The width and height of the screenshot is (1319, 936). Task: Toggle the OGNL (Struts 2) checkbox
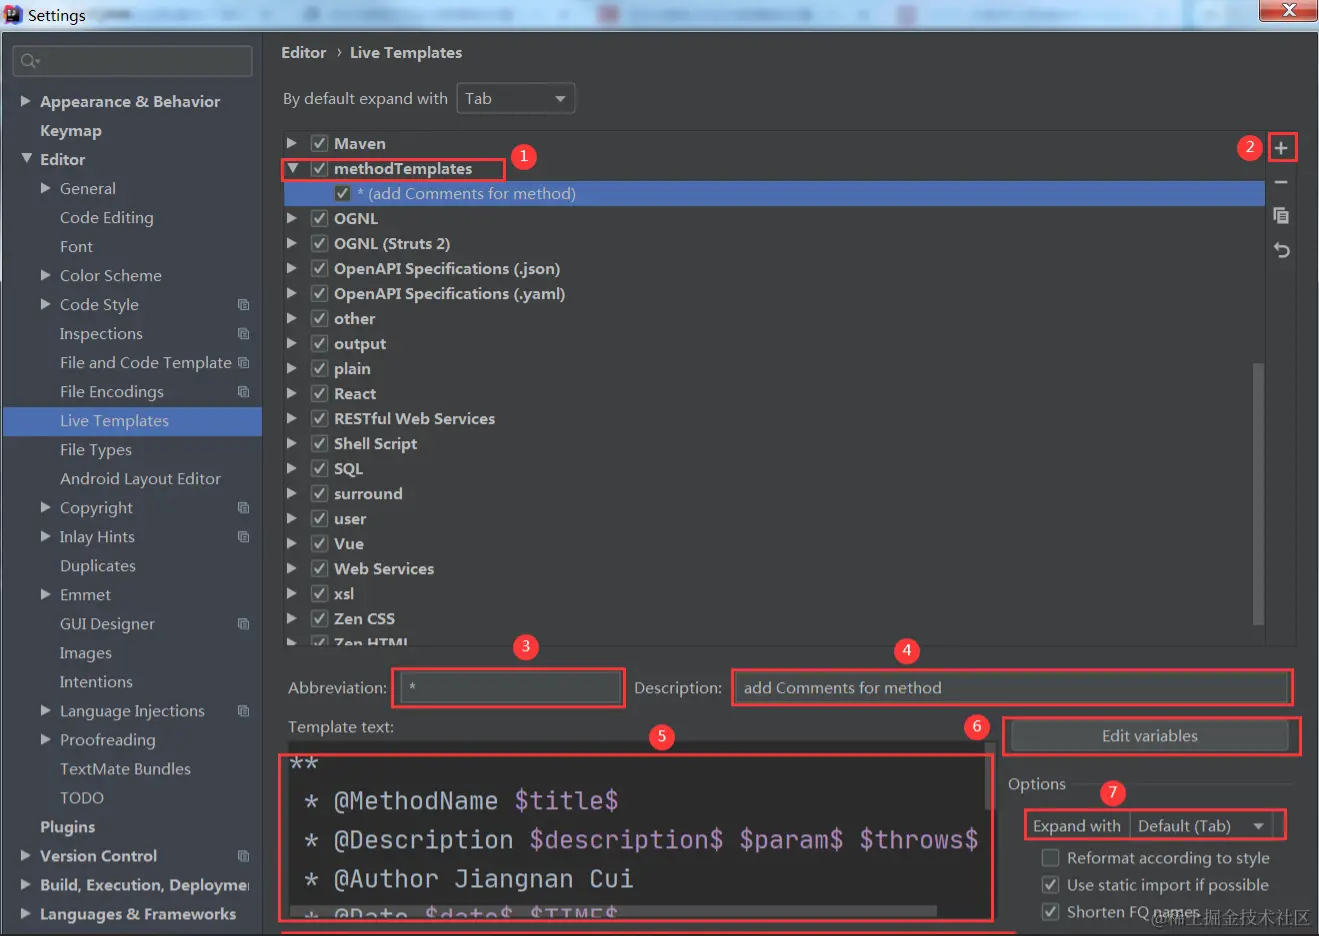(319, 243)
